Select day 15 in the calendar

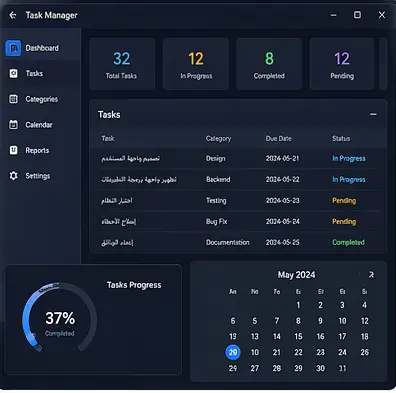[x=298, y=336]
